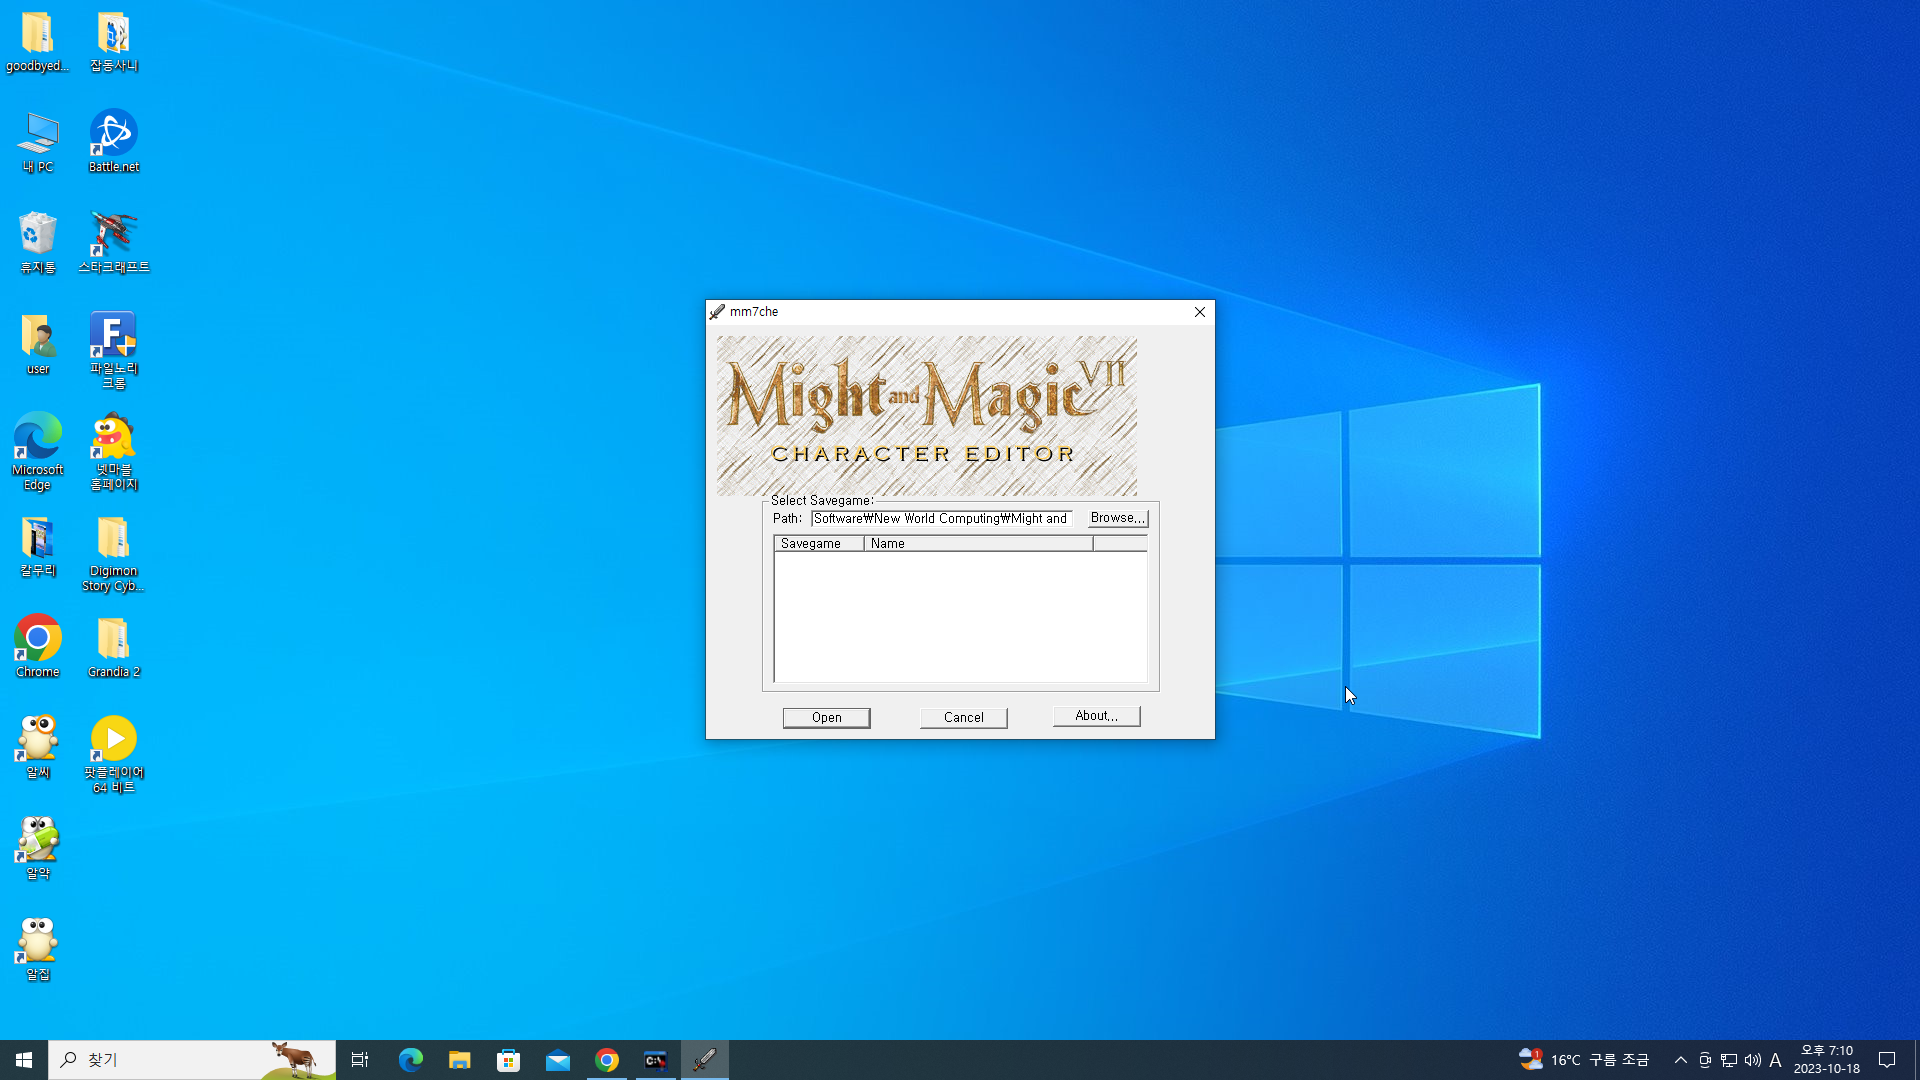Sort by the Name column header
The image size is (1920, 1080).
click(x=977, y=543)
